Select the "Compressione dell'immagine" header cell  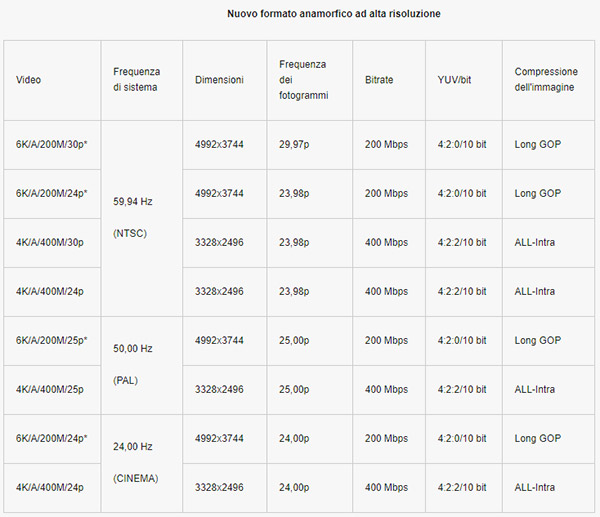546,79
